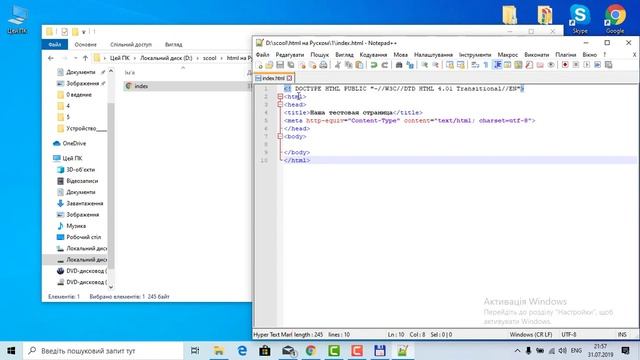Open the Start menu
Viewport: 640px width, 360px height.
[11, 351]
